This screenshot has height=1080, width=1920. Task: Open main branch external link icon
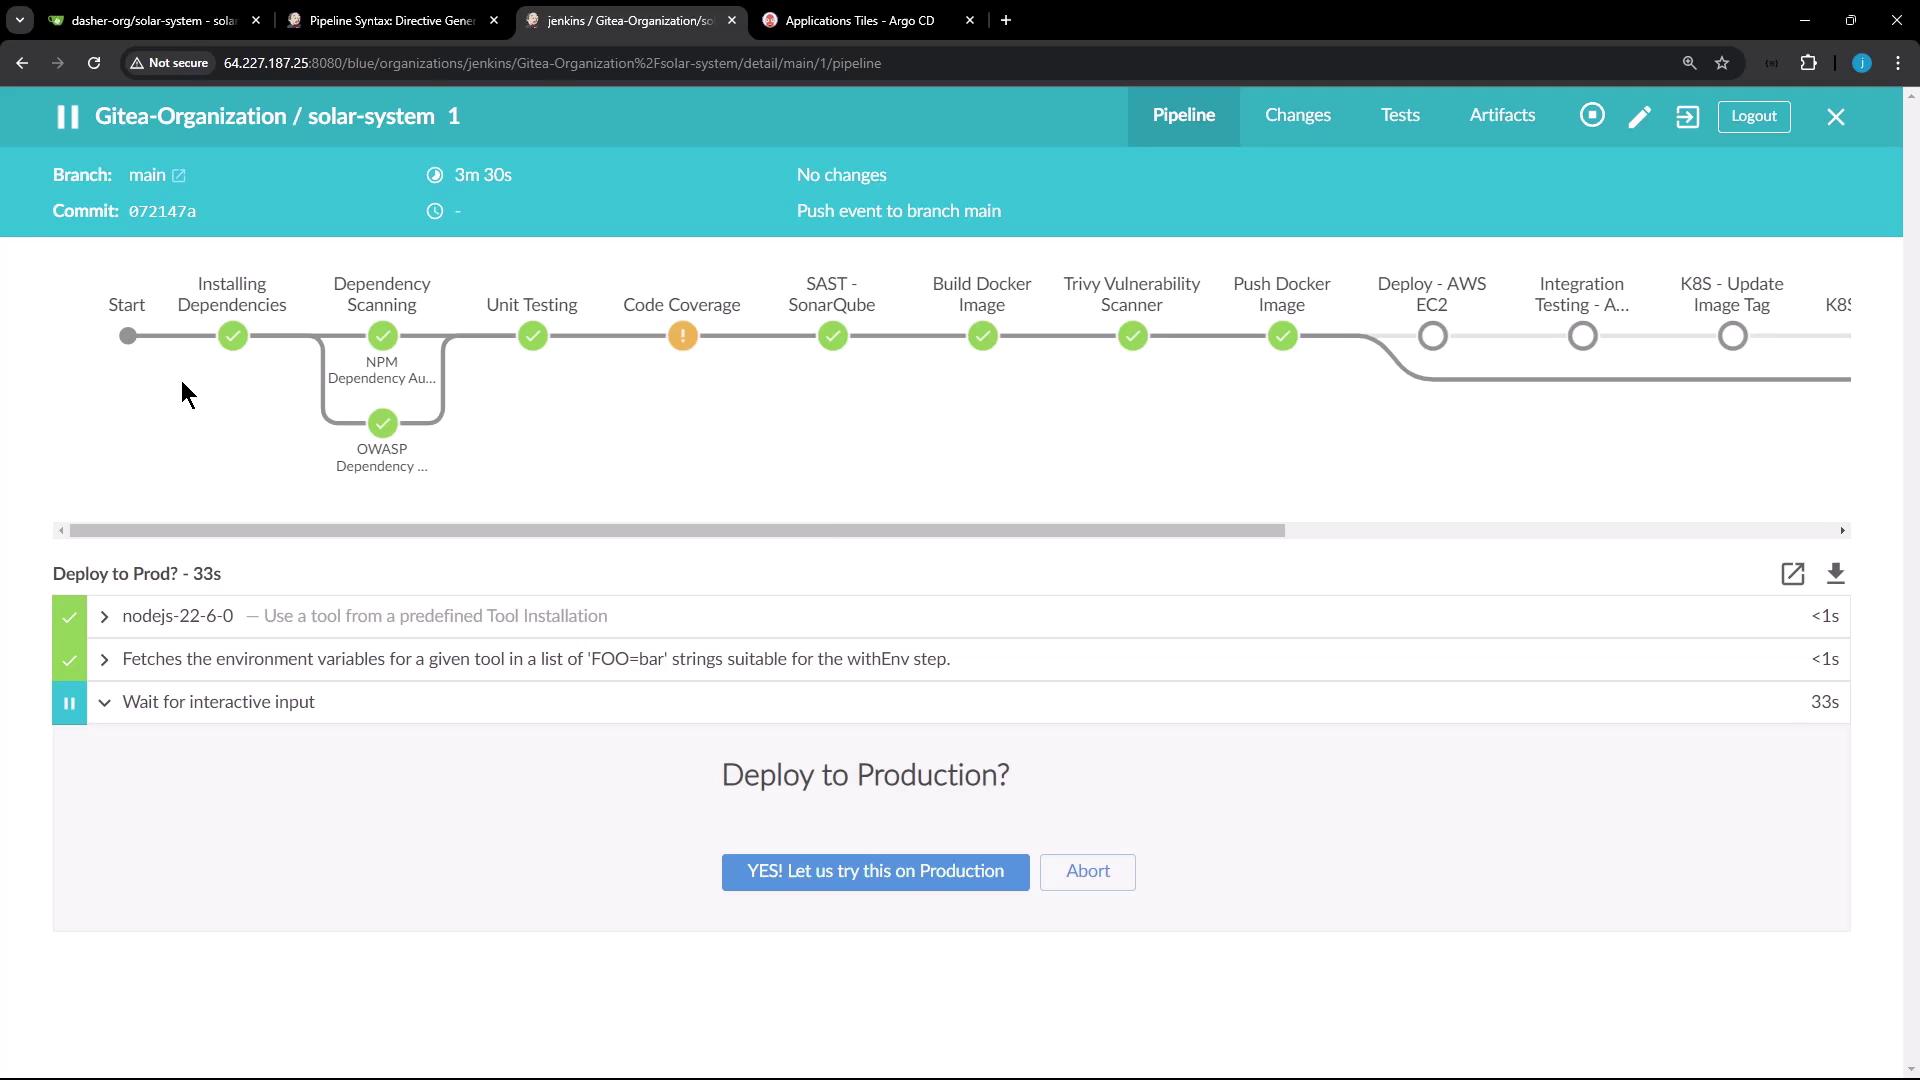pyautogui.click(x=179, y=176)
